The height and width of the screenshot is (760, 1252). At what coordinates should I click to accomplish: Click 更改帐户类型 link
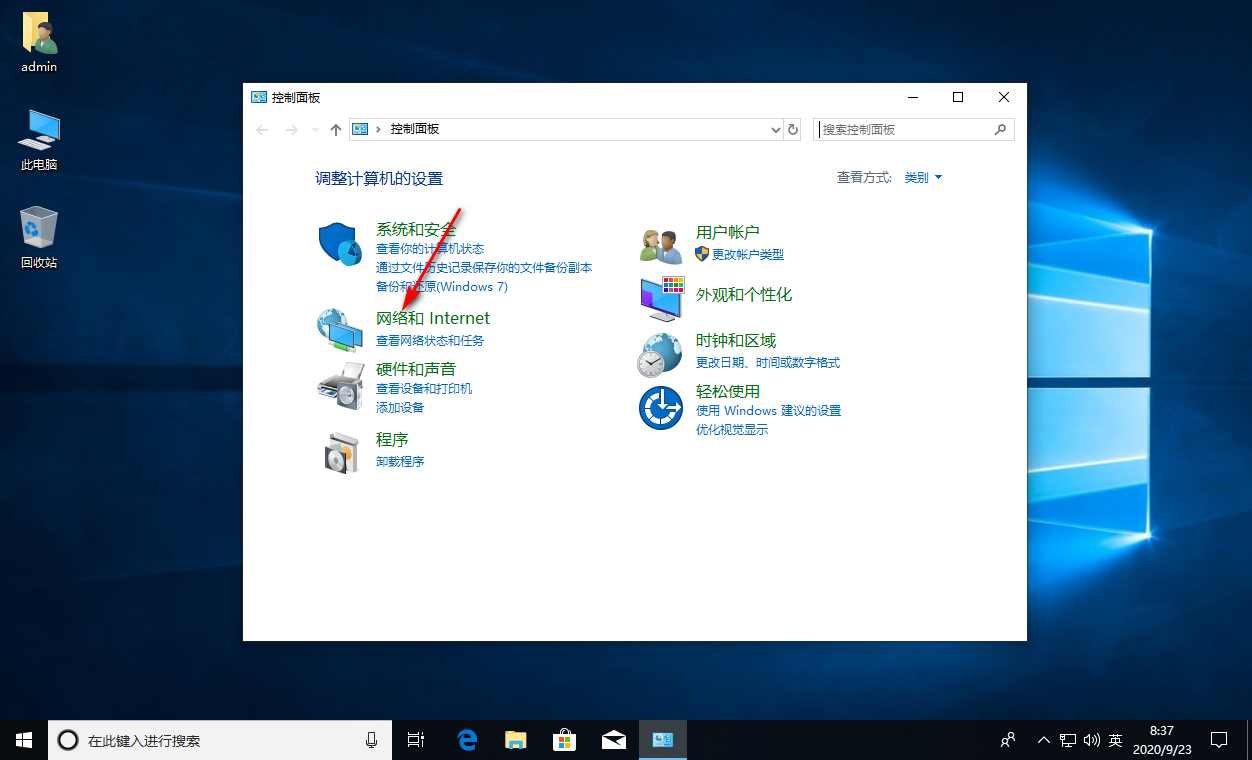pos(747,254)
